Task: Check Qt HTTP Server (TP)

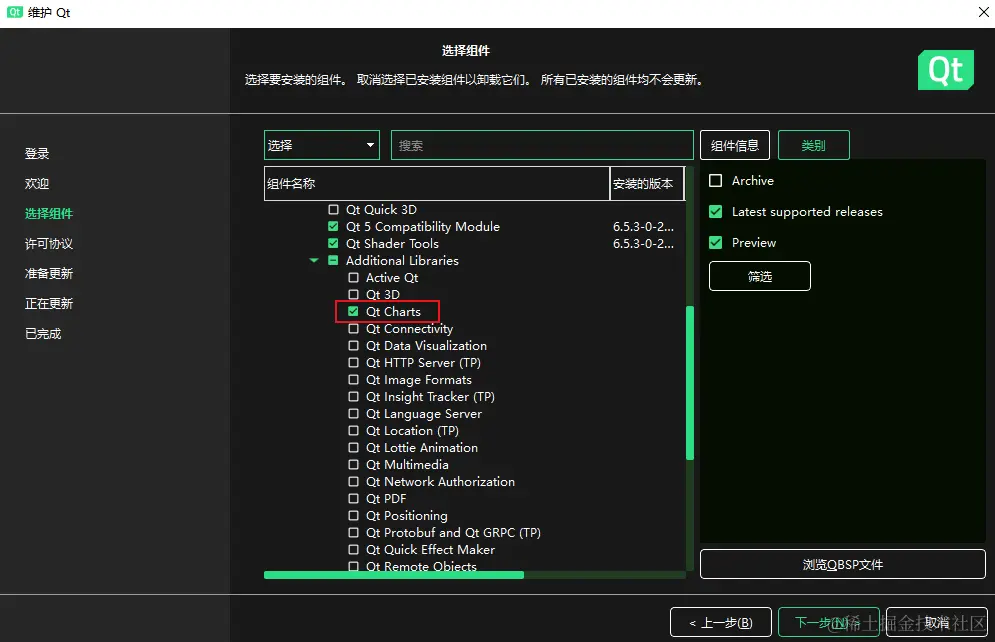Action: point(353,363)
